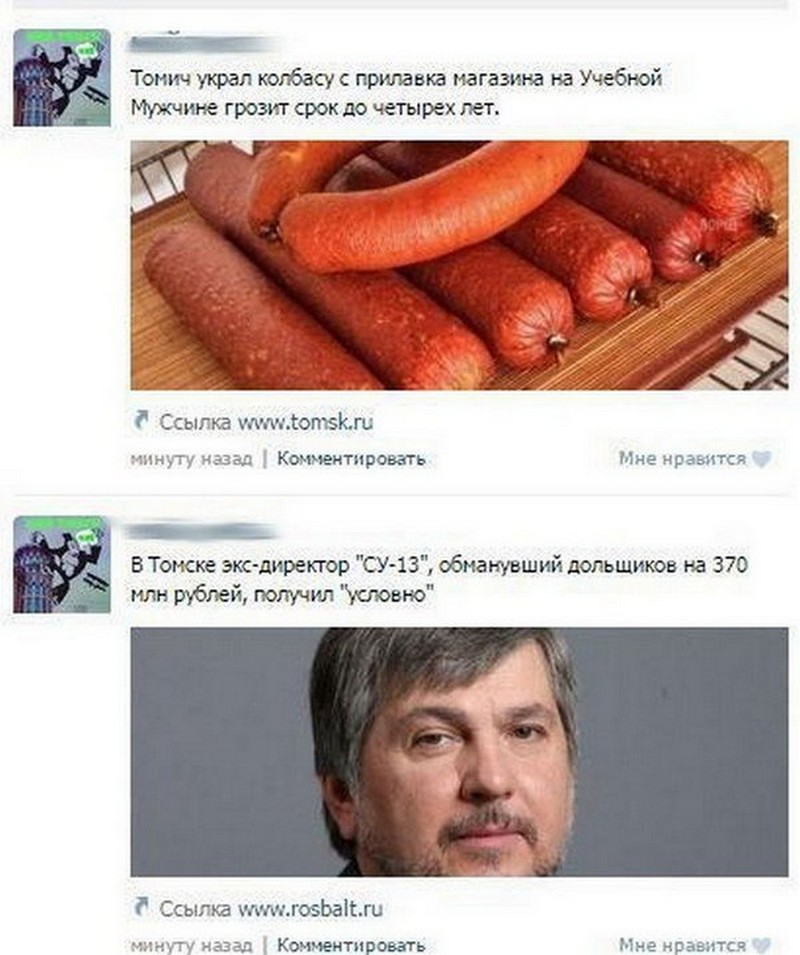Click the headline text 'Томич украл колбасу'
Viewport: 800px width, 955px height.
(x=232, y=79)
